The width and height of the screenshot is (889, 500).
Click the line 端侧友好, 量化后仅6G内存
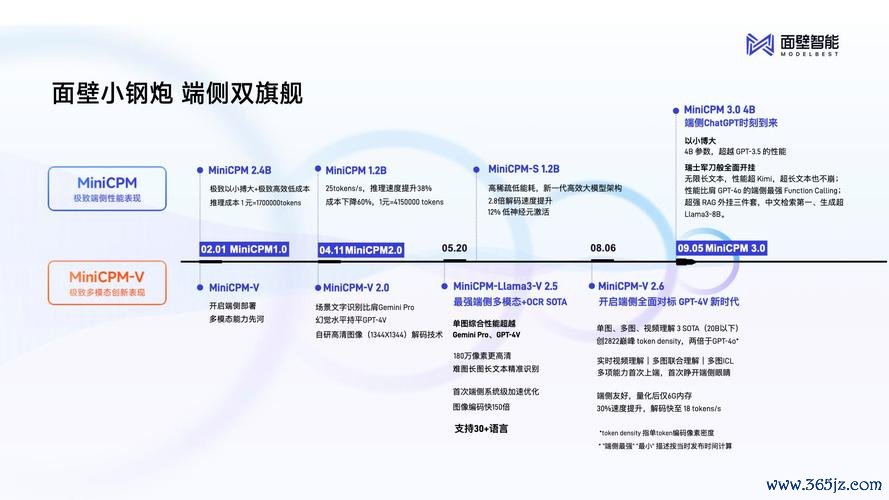[x=644, y=396]
